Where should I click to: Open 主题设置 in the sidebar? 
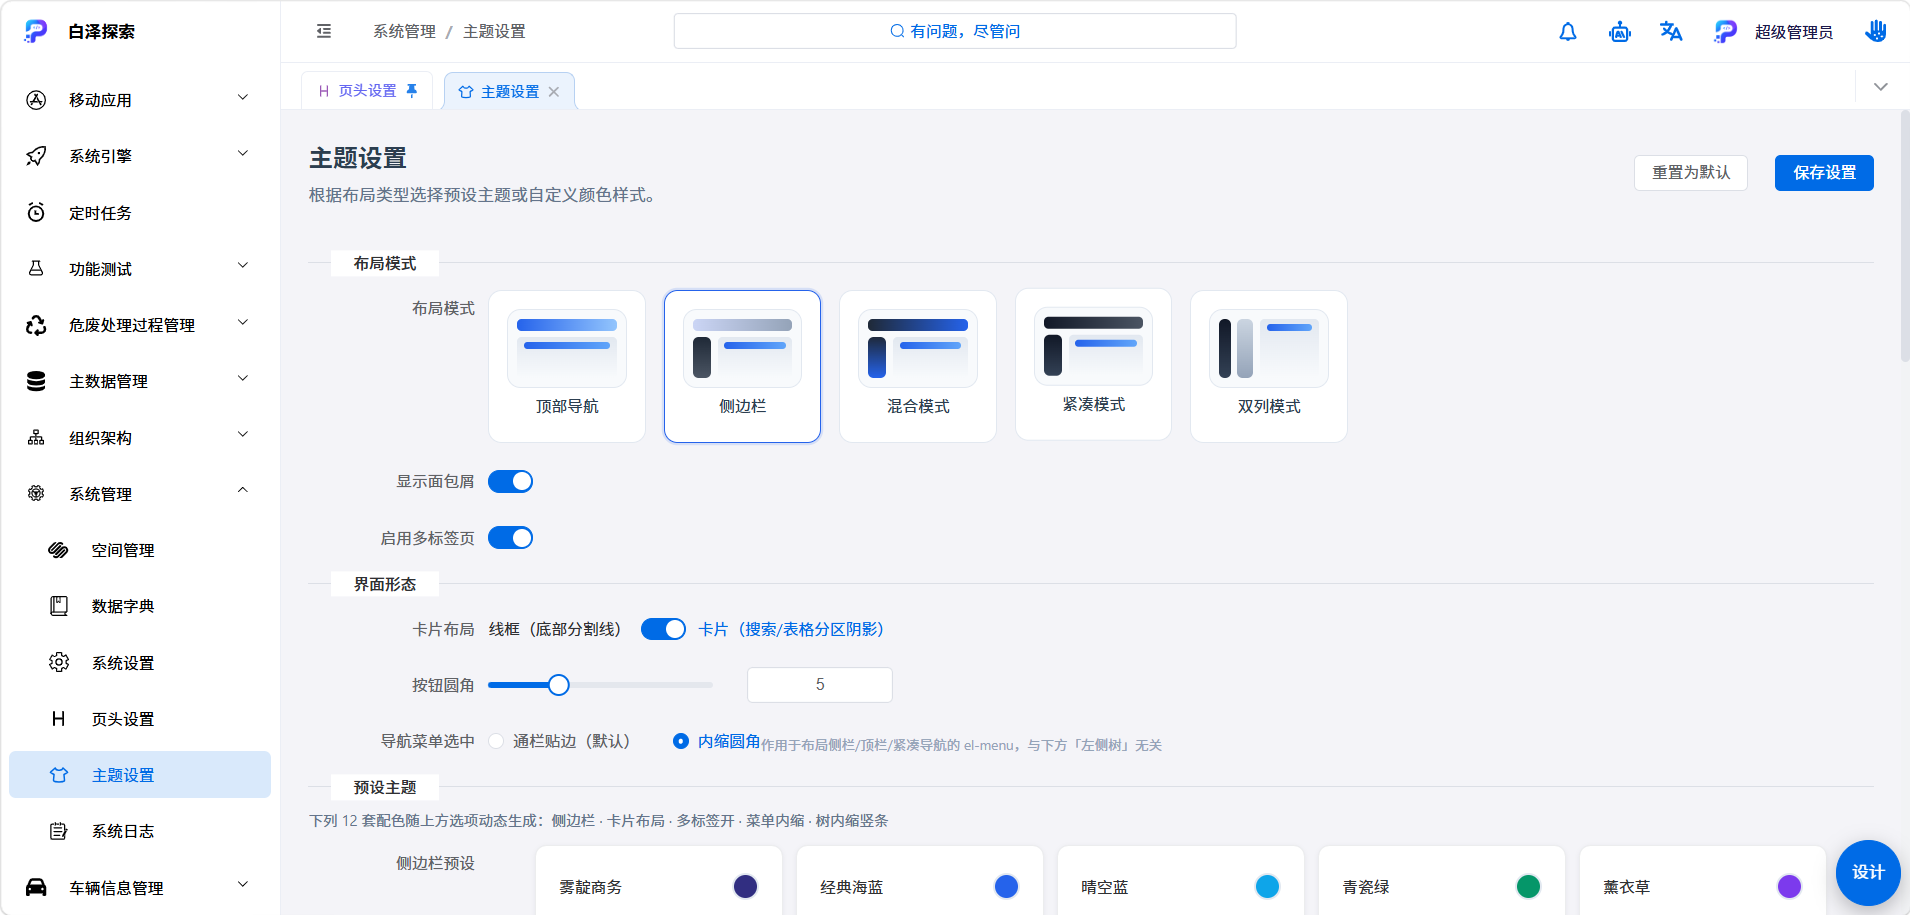pyautogui.click(x=140, y=775)
